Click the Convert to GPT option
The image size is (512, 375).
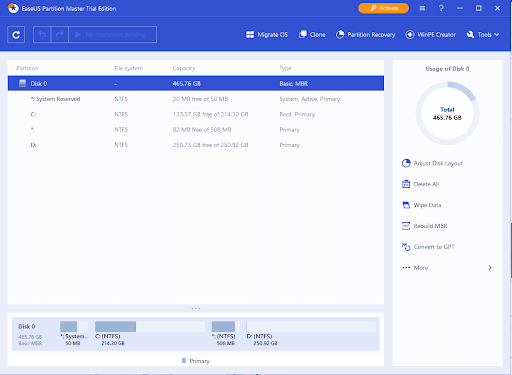tap(428, 247)
